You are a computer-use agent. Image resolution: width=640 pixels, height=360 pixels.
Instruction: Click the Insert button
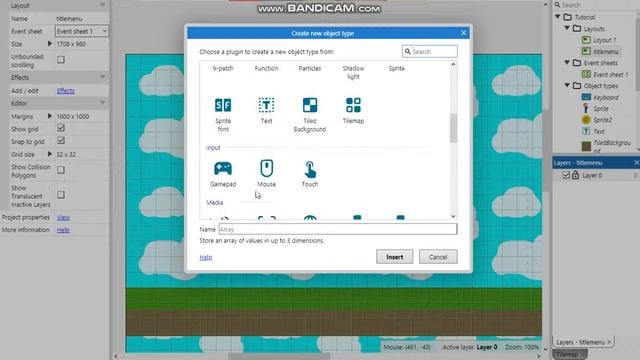[395, 257]
